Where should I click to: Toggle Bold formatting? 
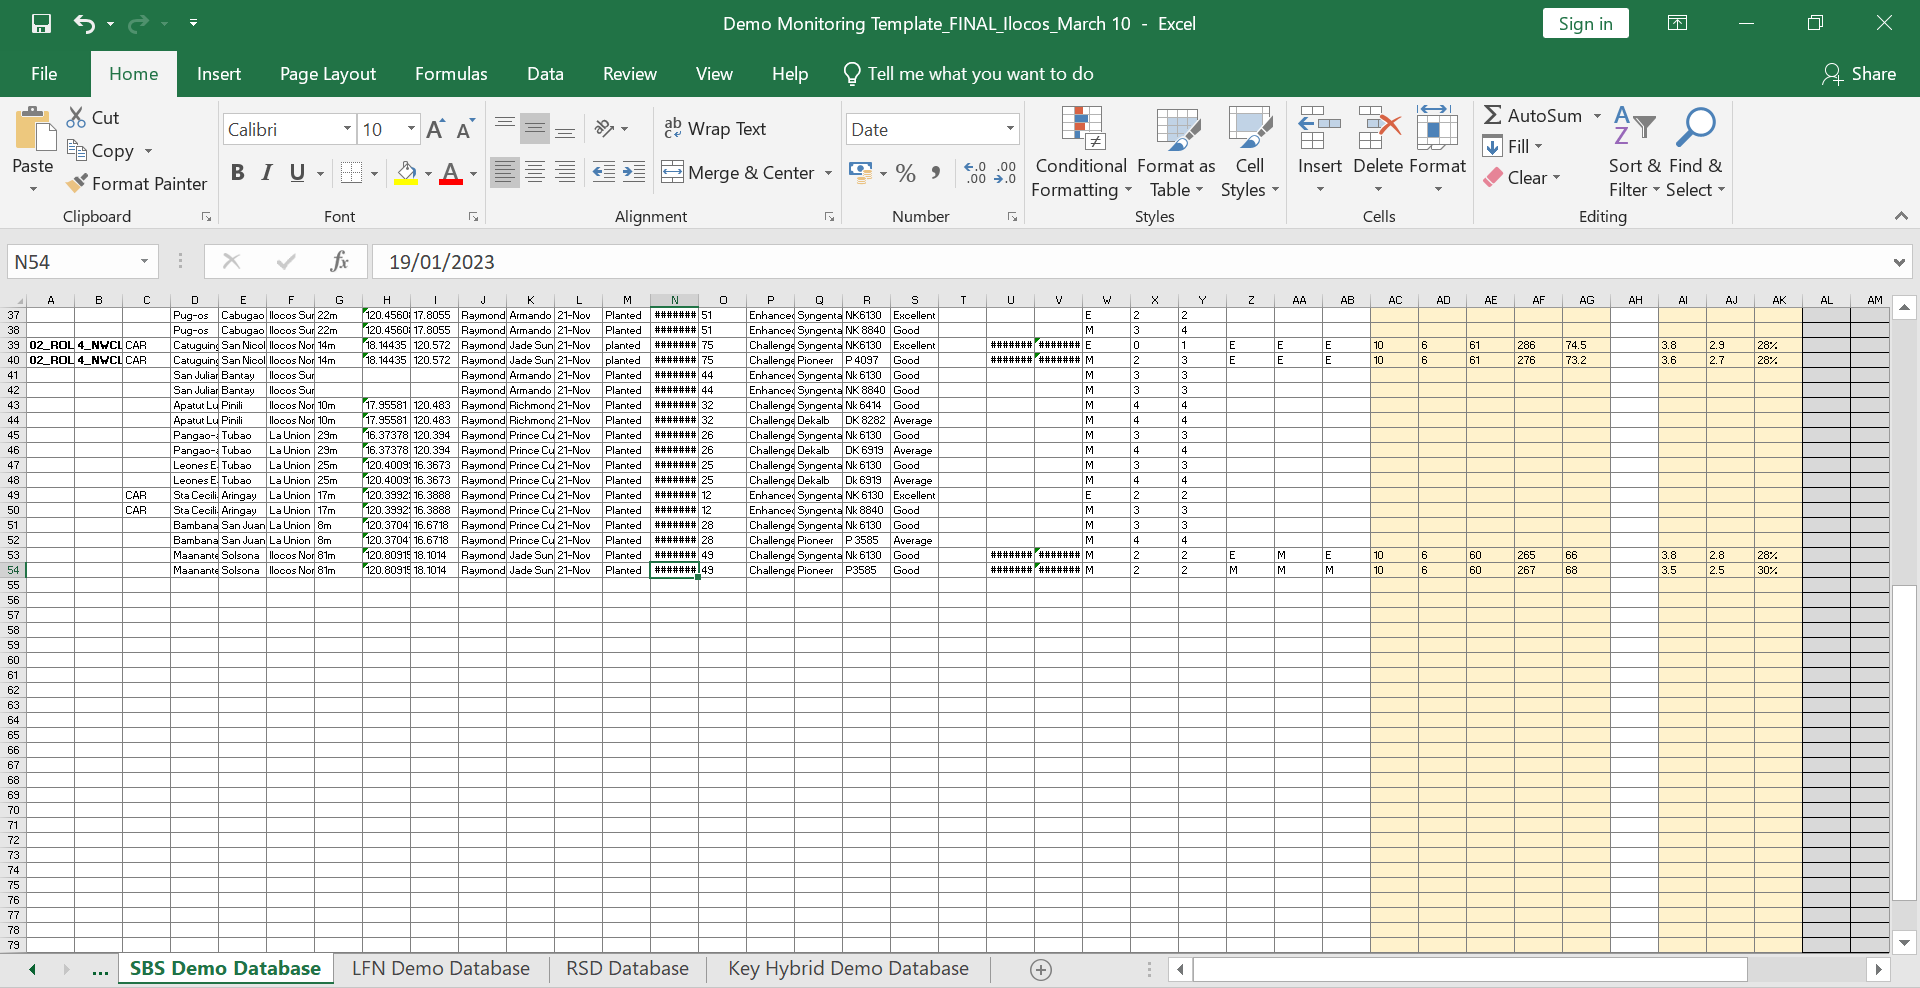click(237, 172)
